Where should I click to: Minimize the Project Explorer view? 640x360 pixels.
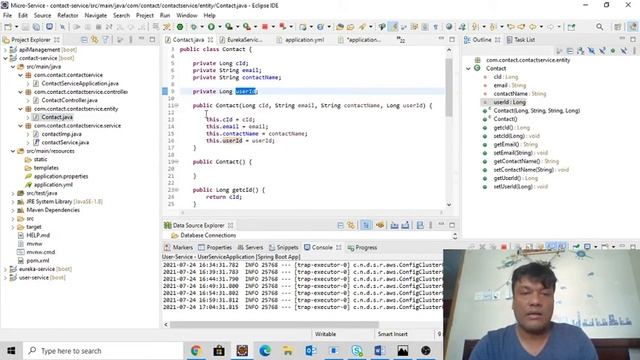(x=141, y=39)
